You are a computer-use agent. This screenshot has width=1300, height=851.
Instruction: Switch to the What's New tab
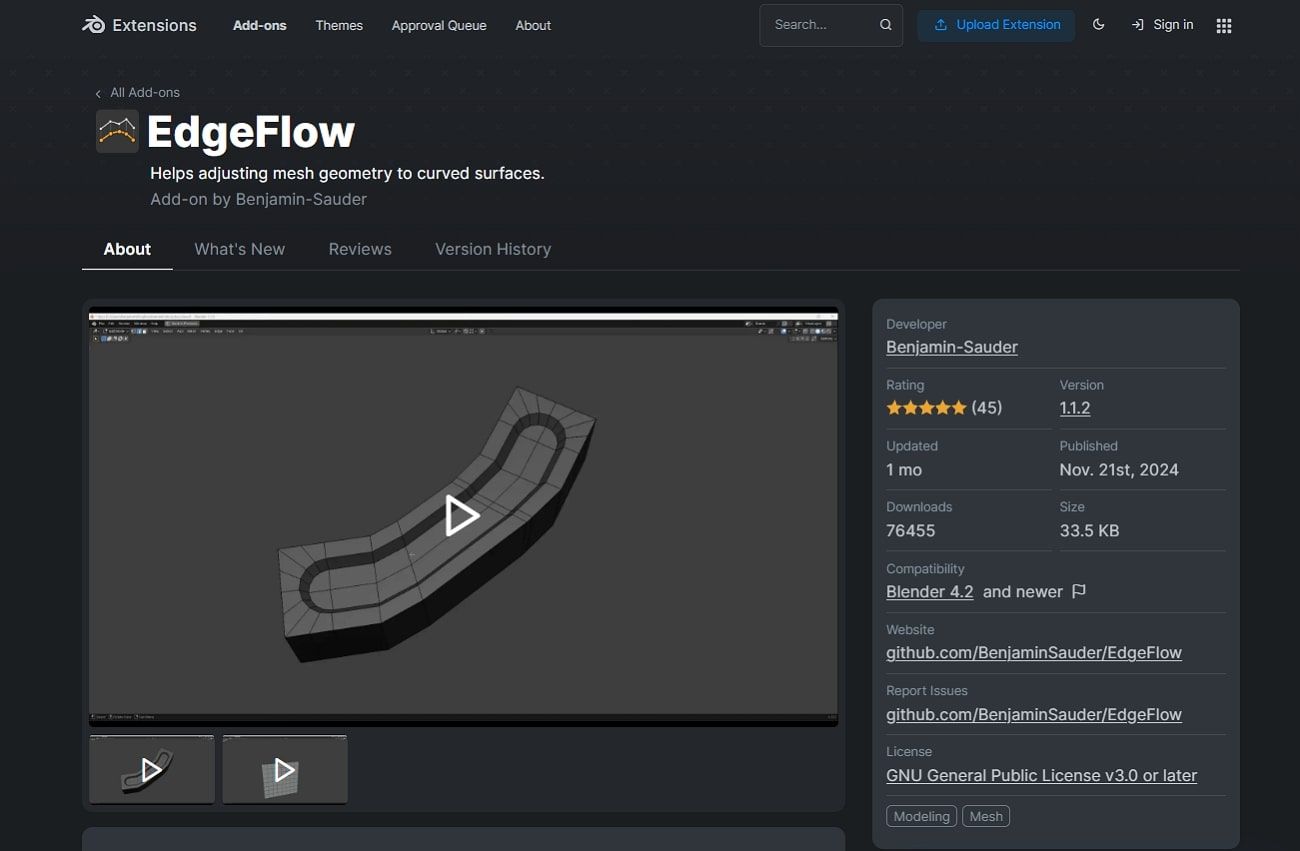tap(239, 249)
